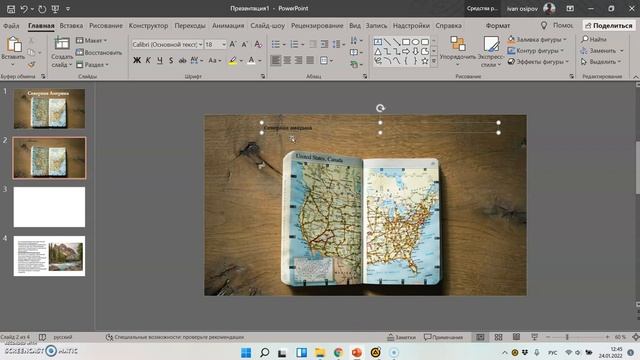This screenshot has height=360, width=640.
Task: Open PowerPoint from the Windows taskbar
Action: click(357, 352)
